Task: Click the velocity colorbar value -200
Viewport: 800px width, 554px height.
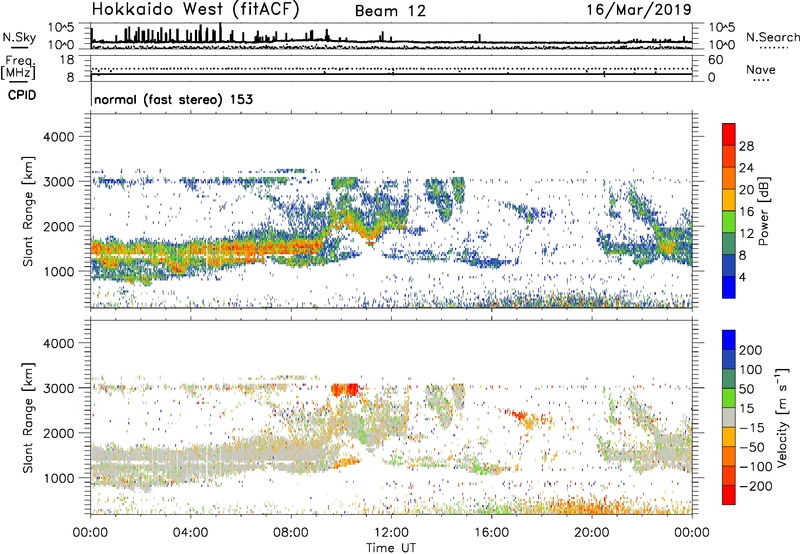Action: point(756,486)
